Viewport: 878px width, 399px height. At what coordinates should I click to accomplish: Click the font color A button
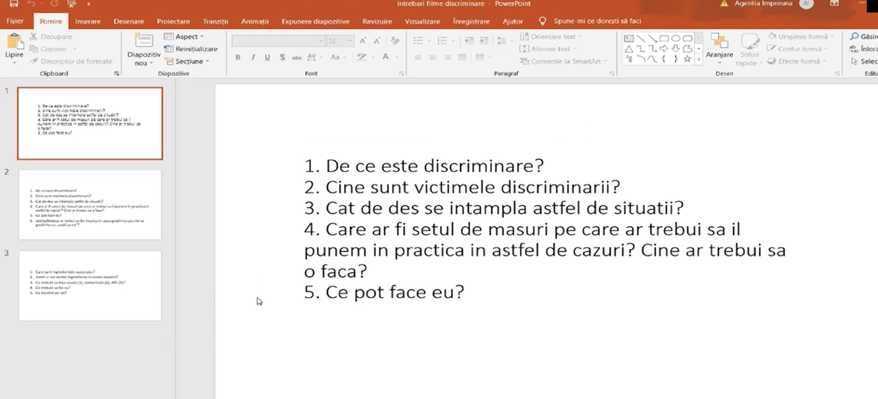click(385, 57)
